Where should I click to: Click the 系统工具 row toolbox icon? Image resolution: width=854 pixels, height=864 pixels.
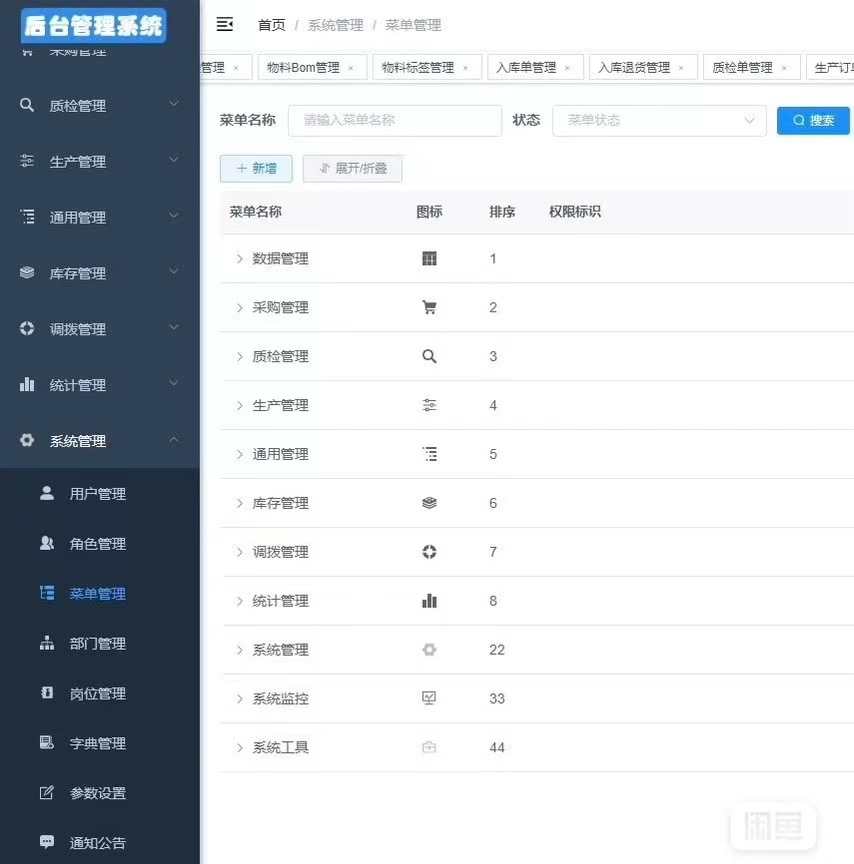pyautogui.click(x=429, y=747)
